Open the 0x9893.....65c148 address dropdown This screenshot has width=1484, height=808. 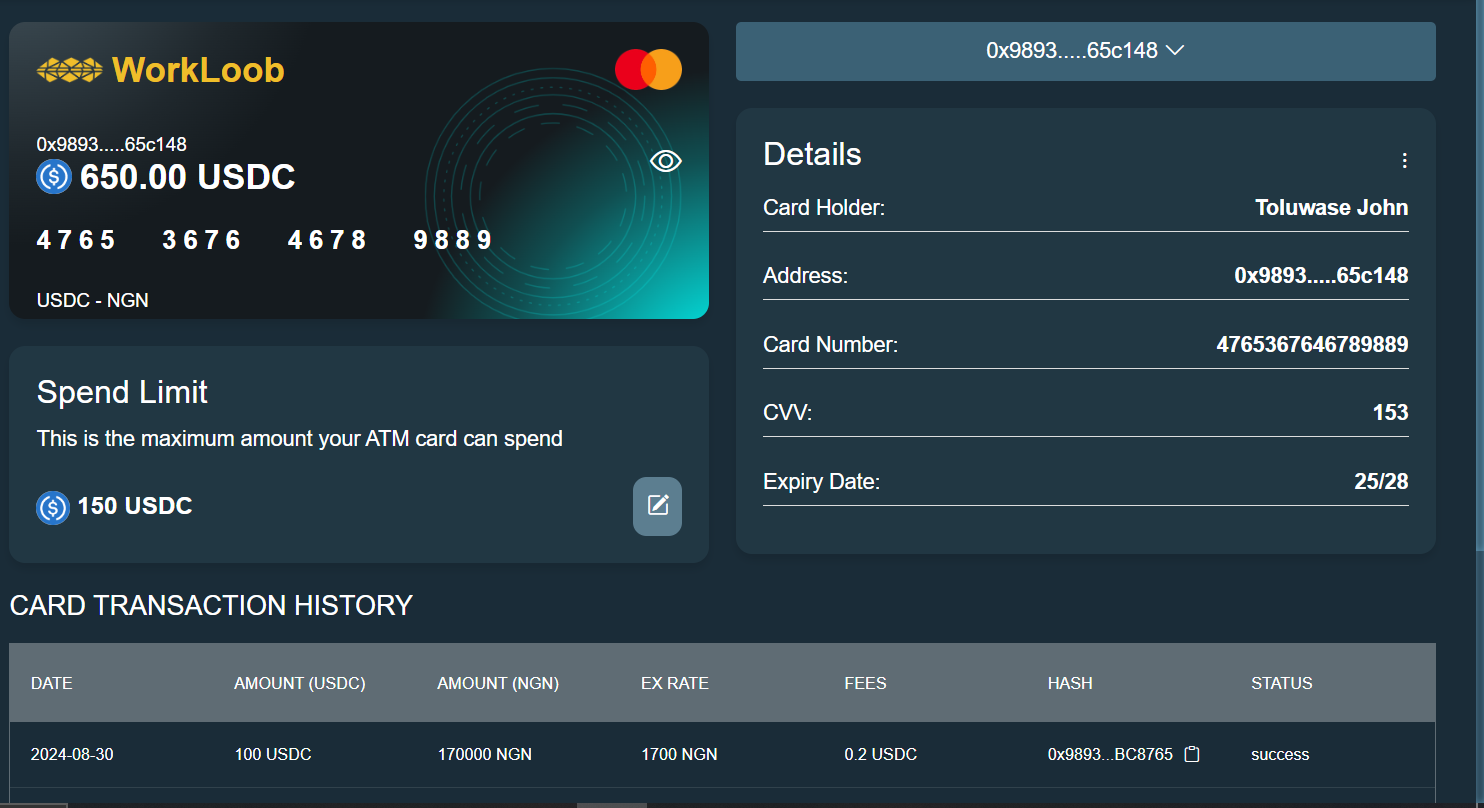[x=1086, y=51]
